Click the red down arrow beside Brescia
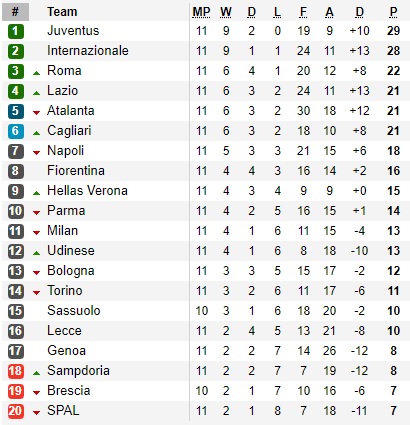Screen dimensions: 410x425 37,393
